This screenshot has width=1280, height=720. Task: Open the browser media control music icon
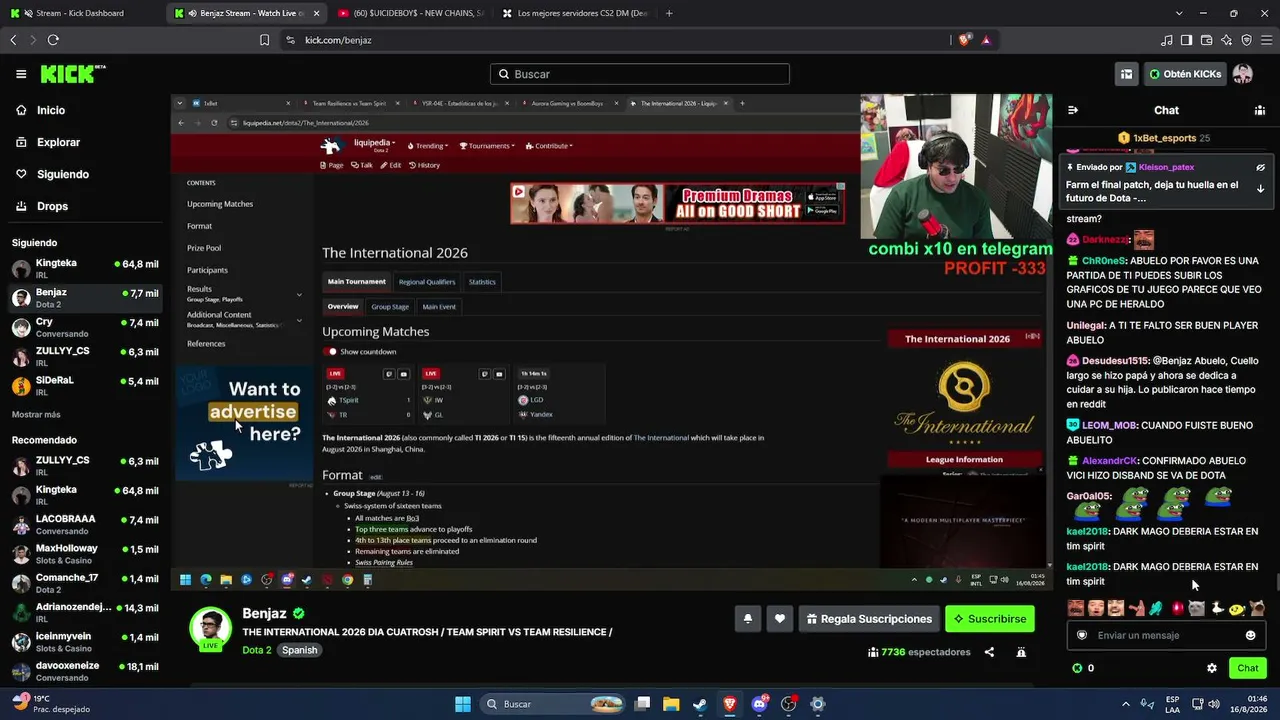click(x=1166, y=40)
